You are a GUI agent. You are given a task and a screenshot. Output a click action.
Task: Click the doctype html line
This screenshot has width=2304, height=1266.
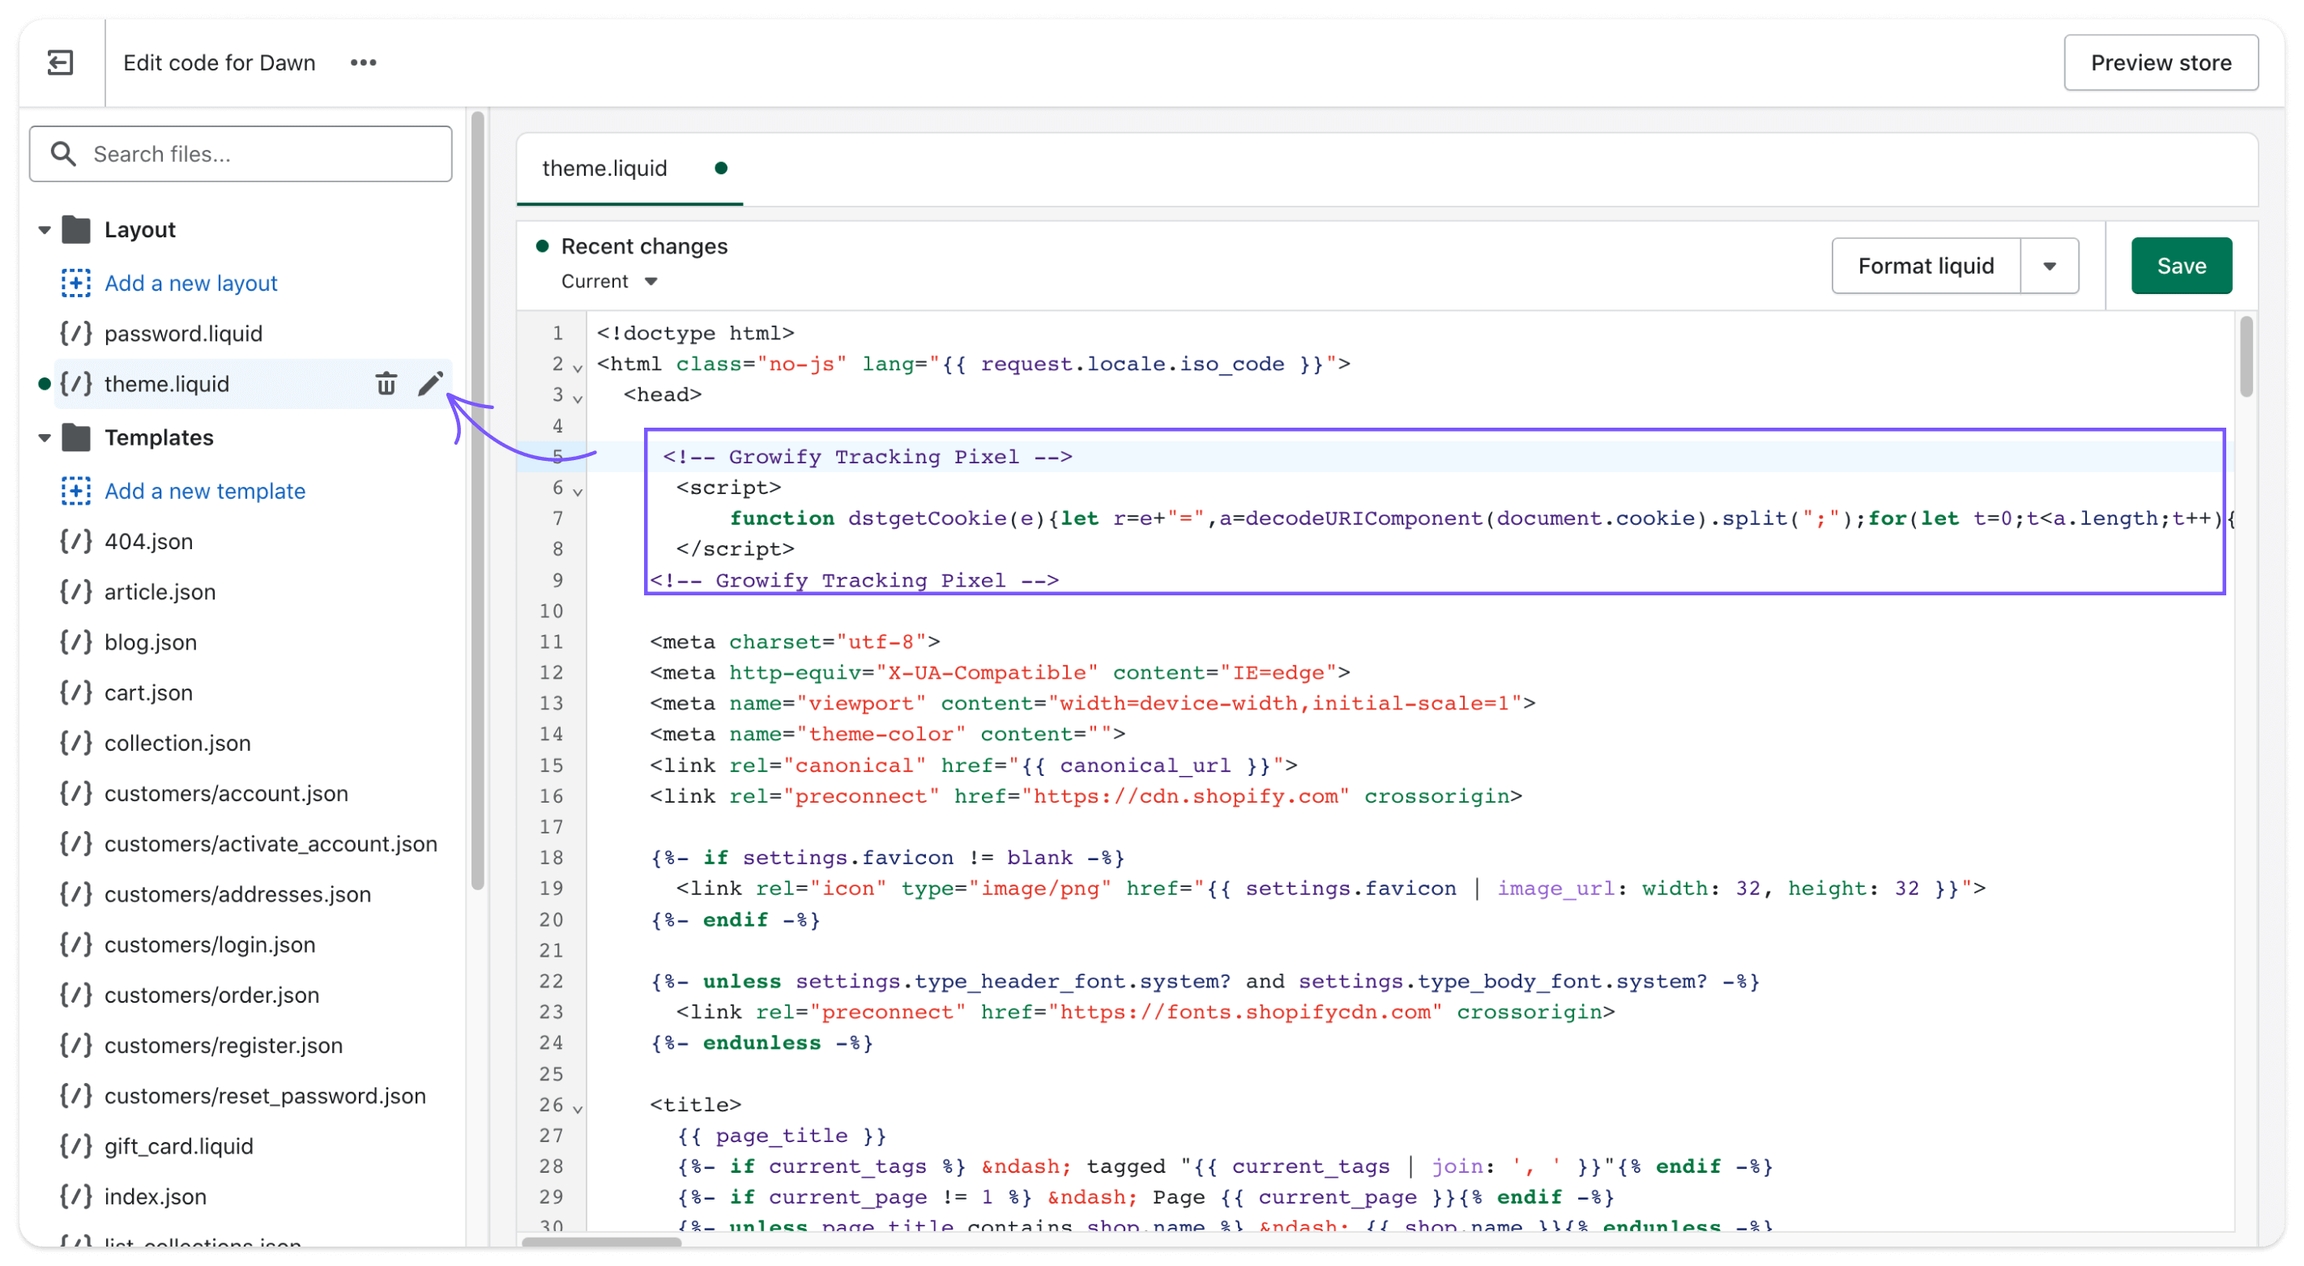(x=696, y=333)
